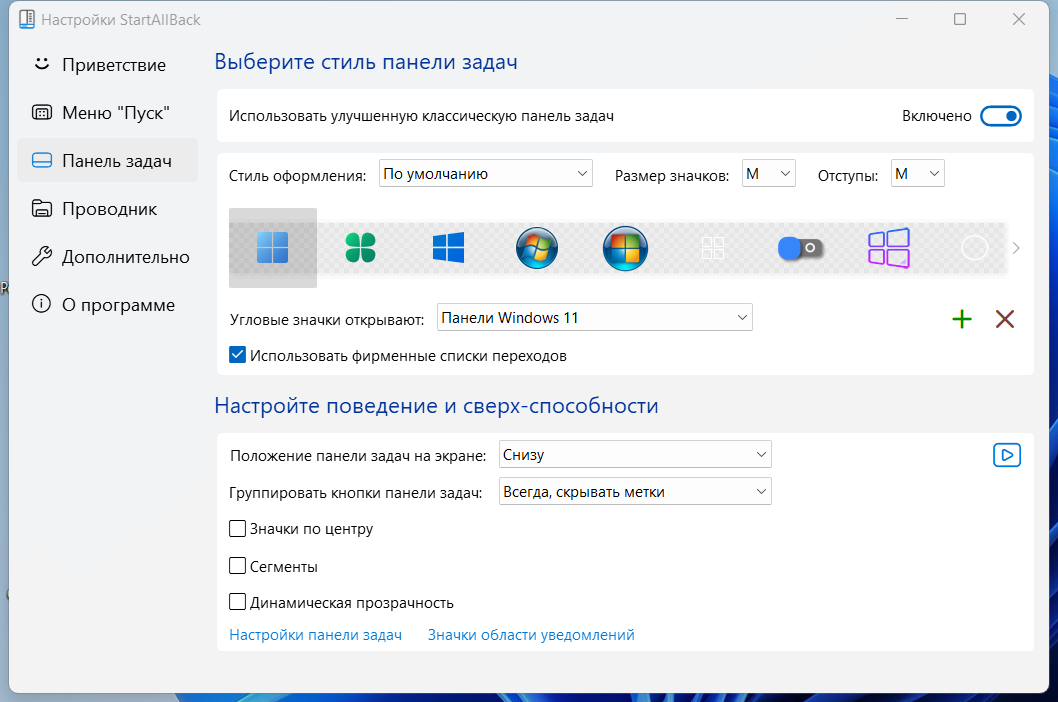1058x702 pixels.
Task: Click the info icon beside О программе
Action: pos(41,304)
